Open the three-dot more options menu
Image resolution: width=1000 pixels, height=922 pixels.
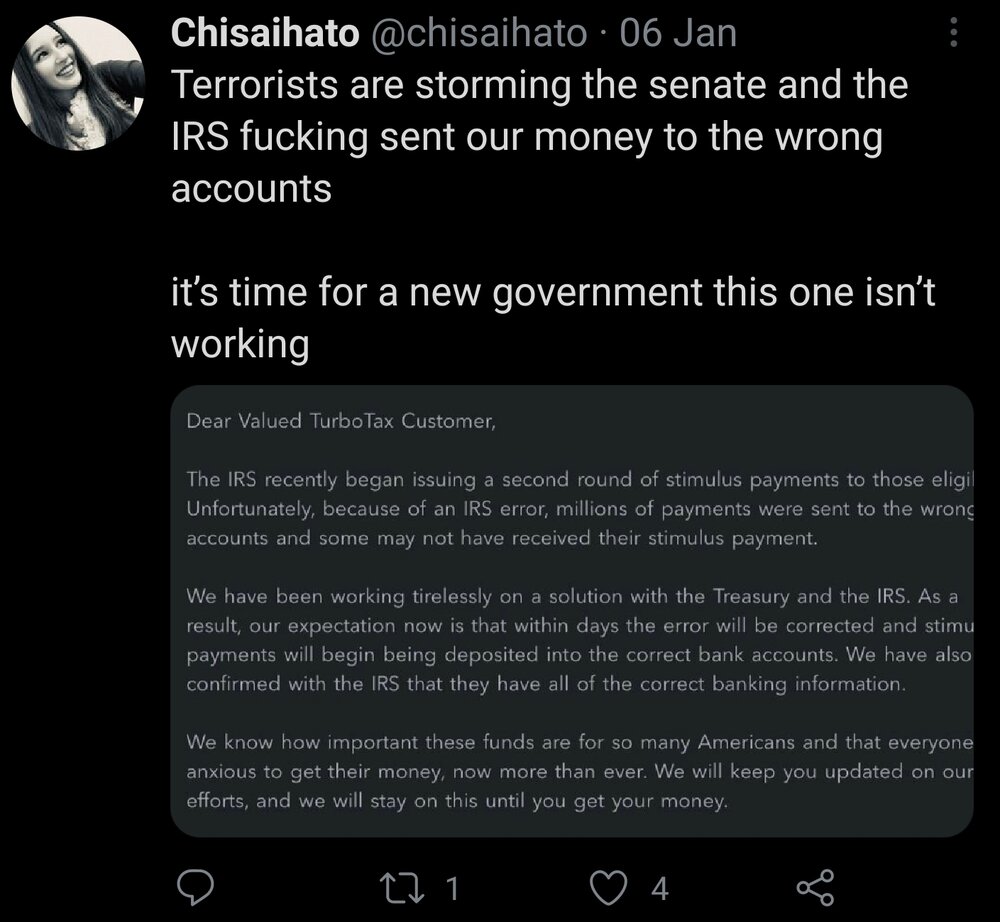pos(952,35)
